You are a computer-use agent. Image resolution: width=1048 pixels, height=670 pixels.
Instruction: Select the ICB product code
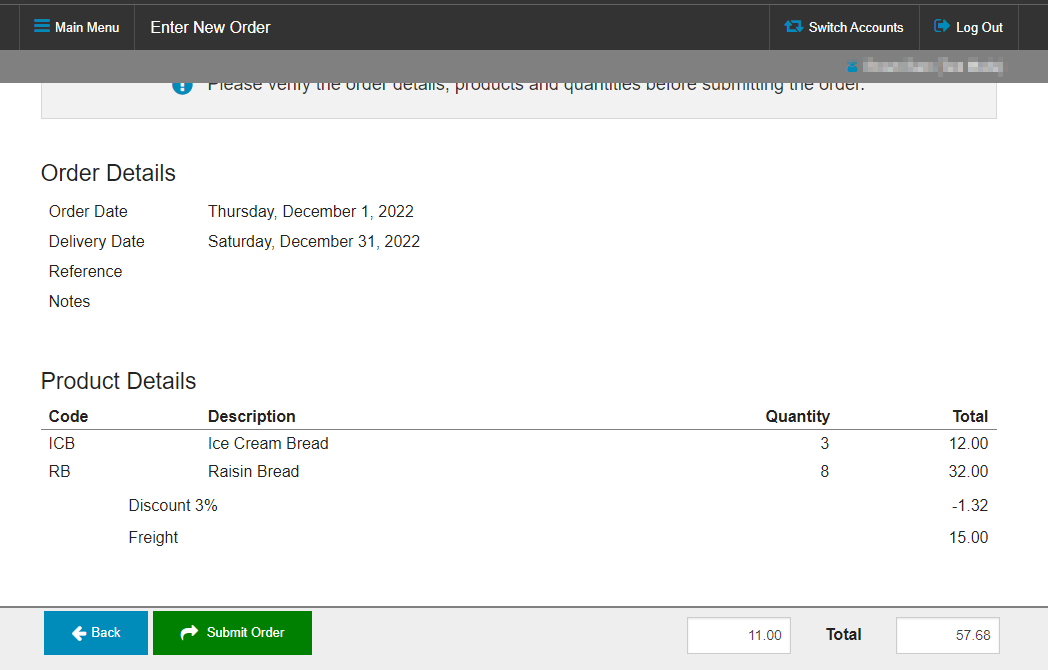[x=61, y=443]
